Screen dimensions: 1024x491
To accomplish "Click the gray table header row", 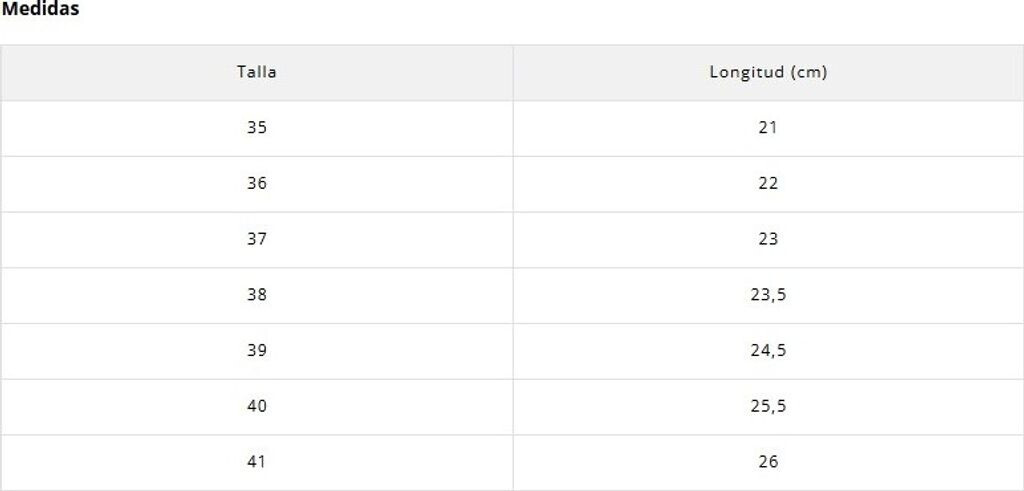I will point(400,72).
